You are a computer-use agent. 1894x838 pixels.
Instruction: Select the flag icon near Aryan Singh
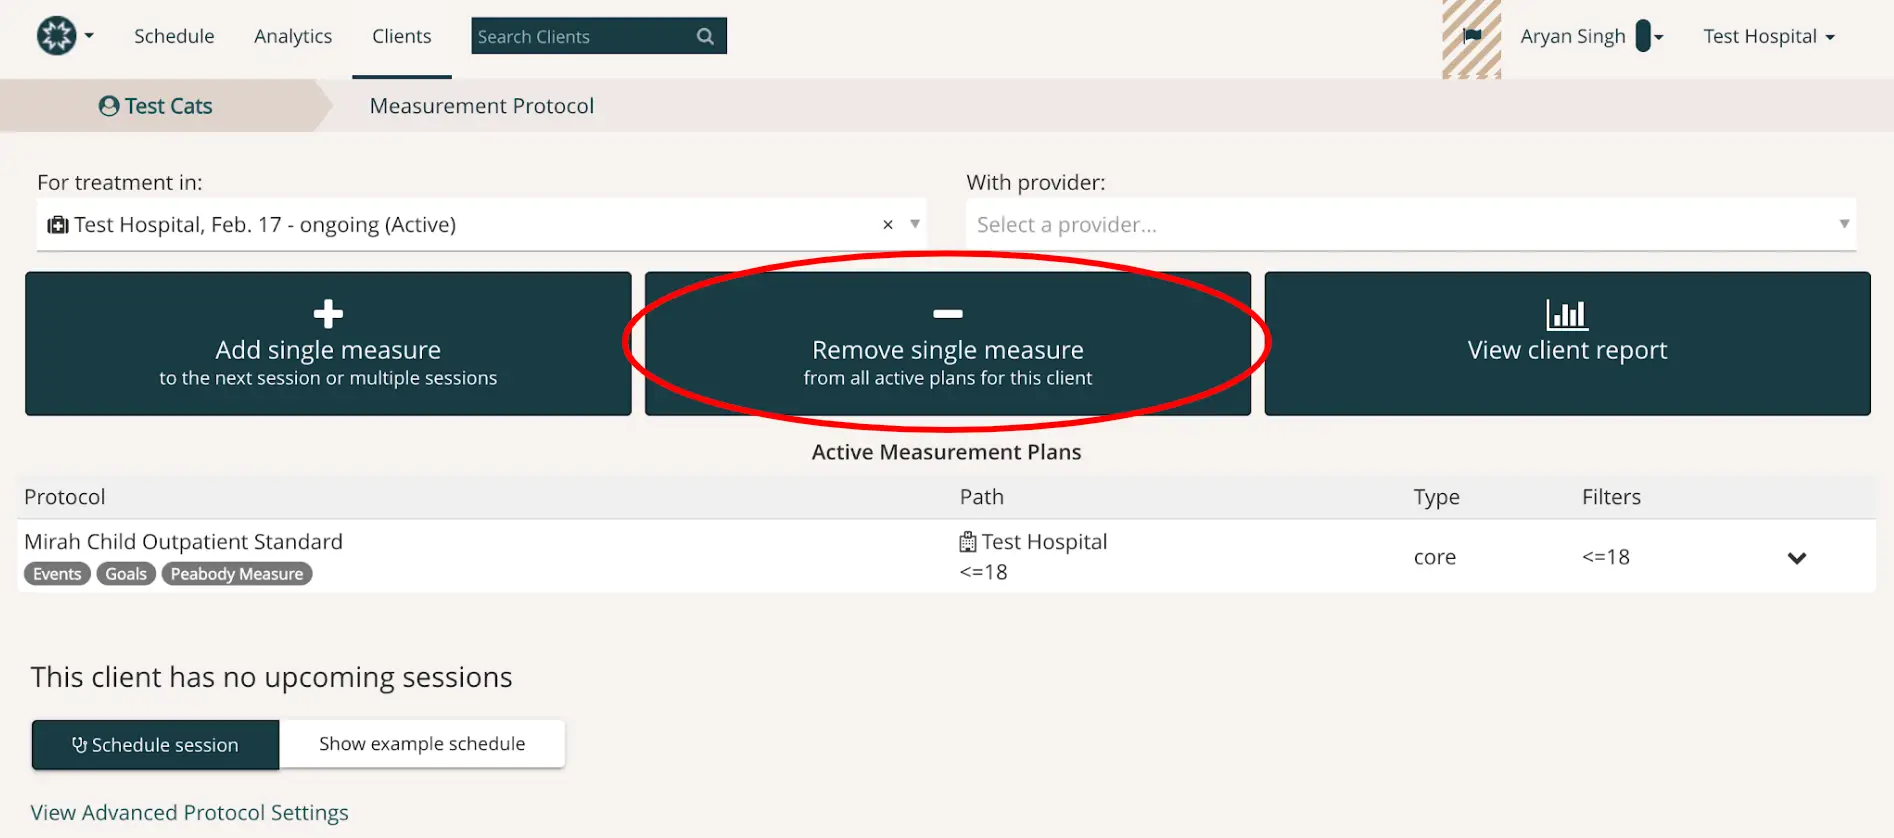pyautogui.click(x=1471, y=35)
